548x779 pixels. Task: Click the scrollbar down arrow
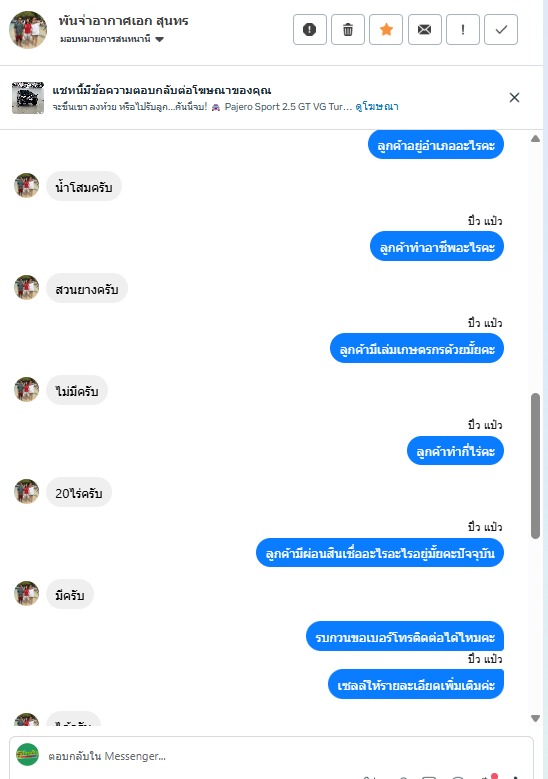pyautogui.click(x=535, y=718)
